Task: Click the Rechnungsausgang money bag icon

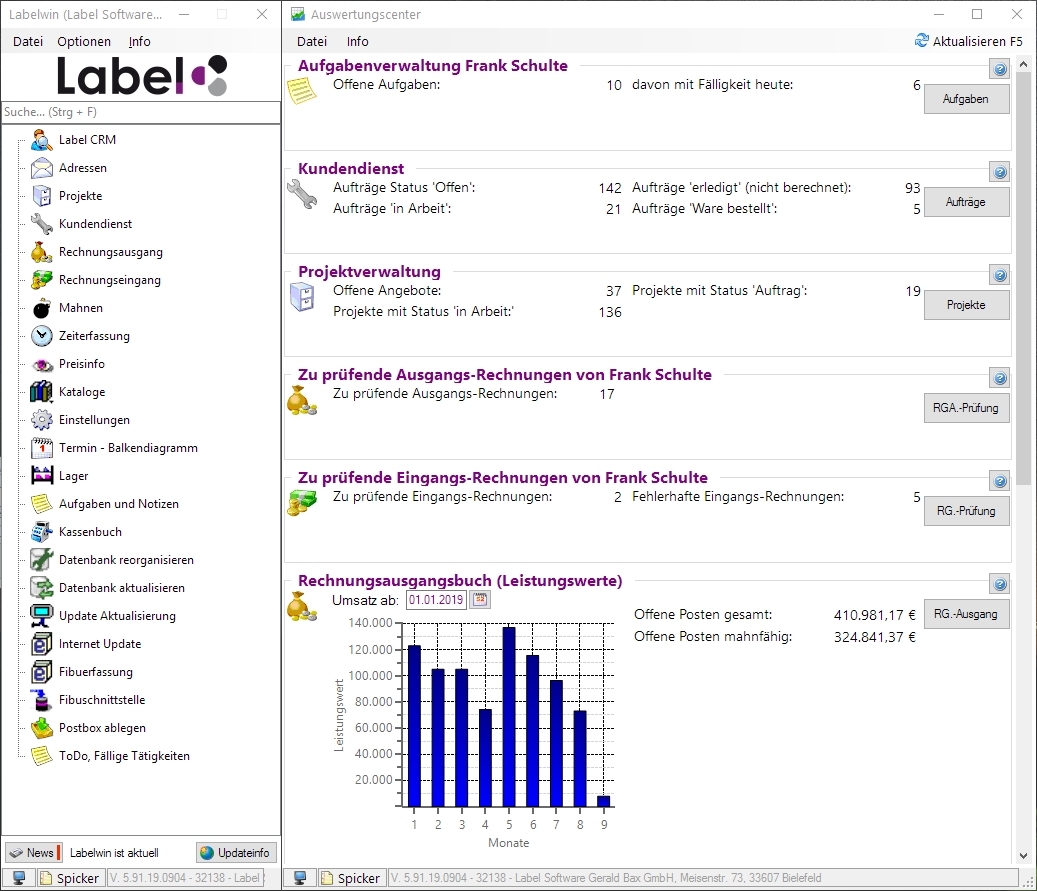Action: coord(42,252)
